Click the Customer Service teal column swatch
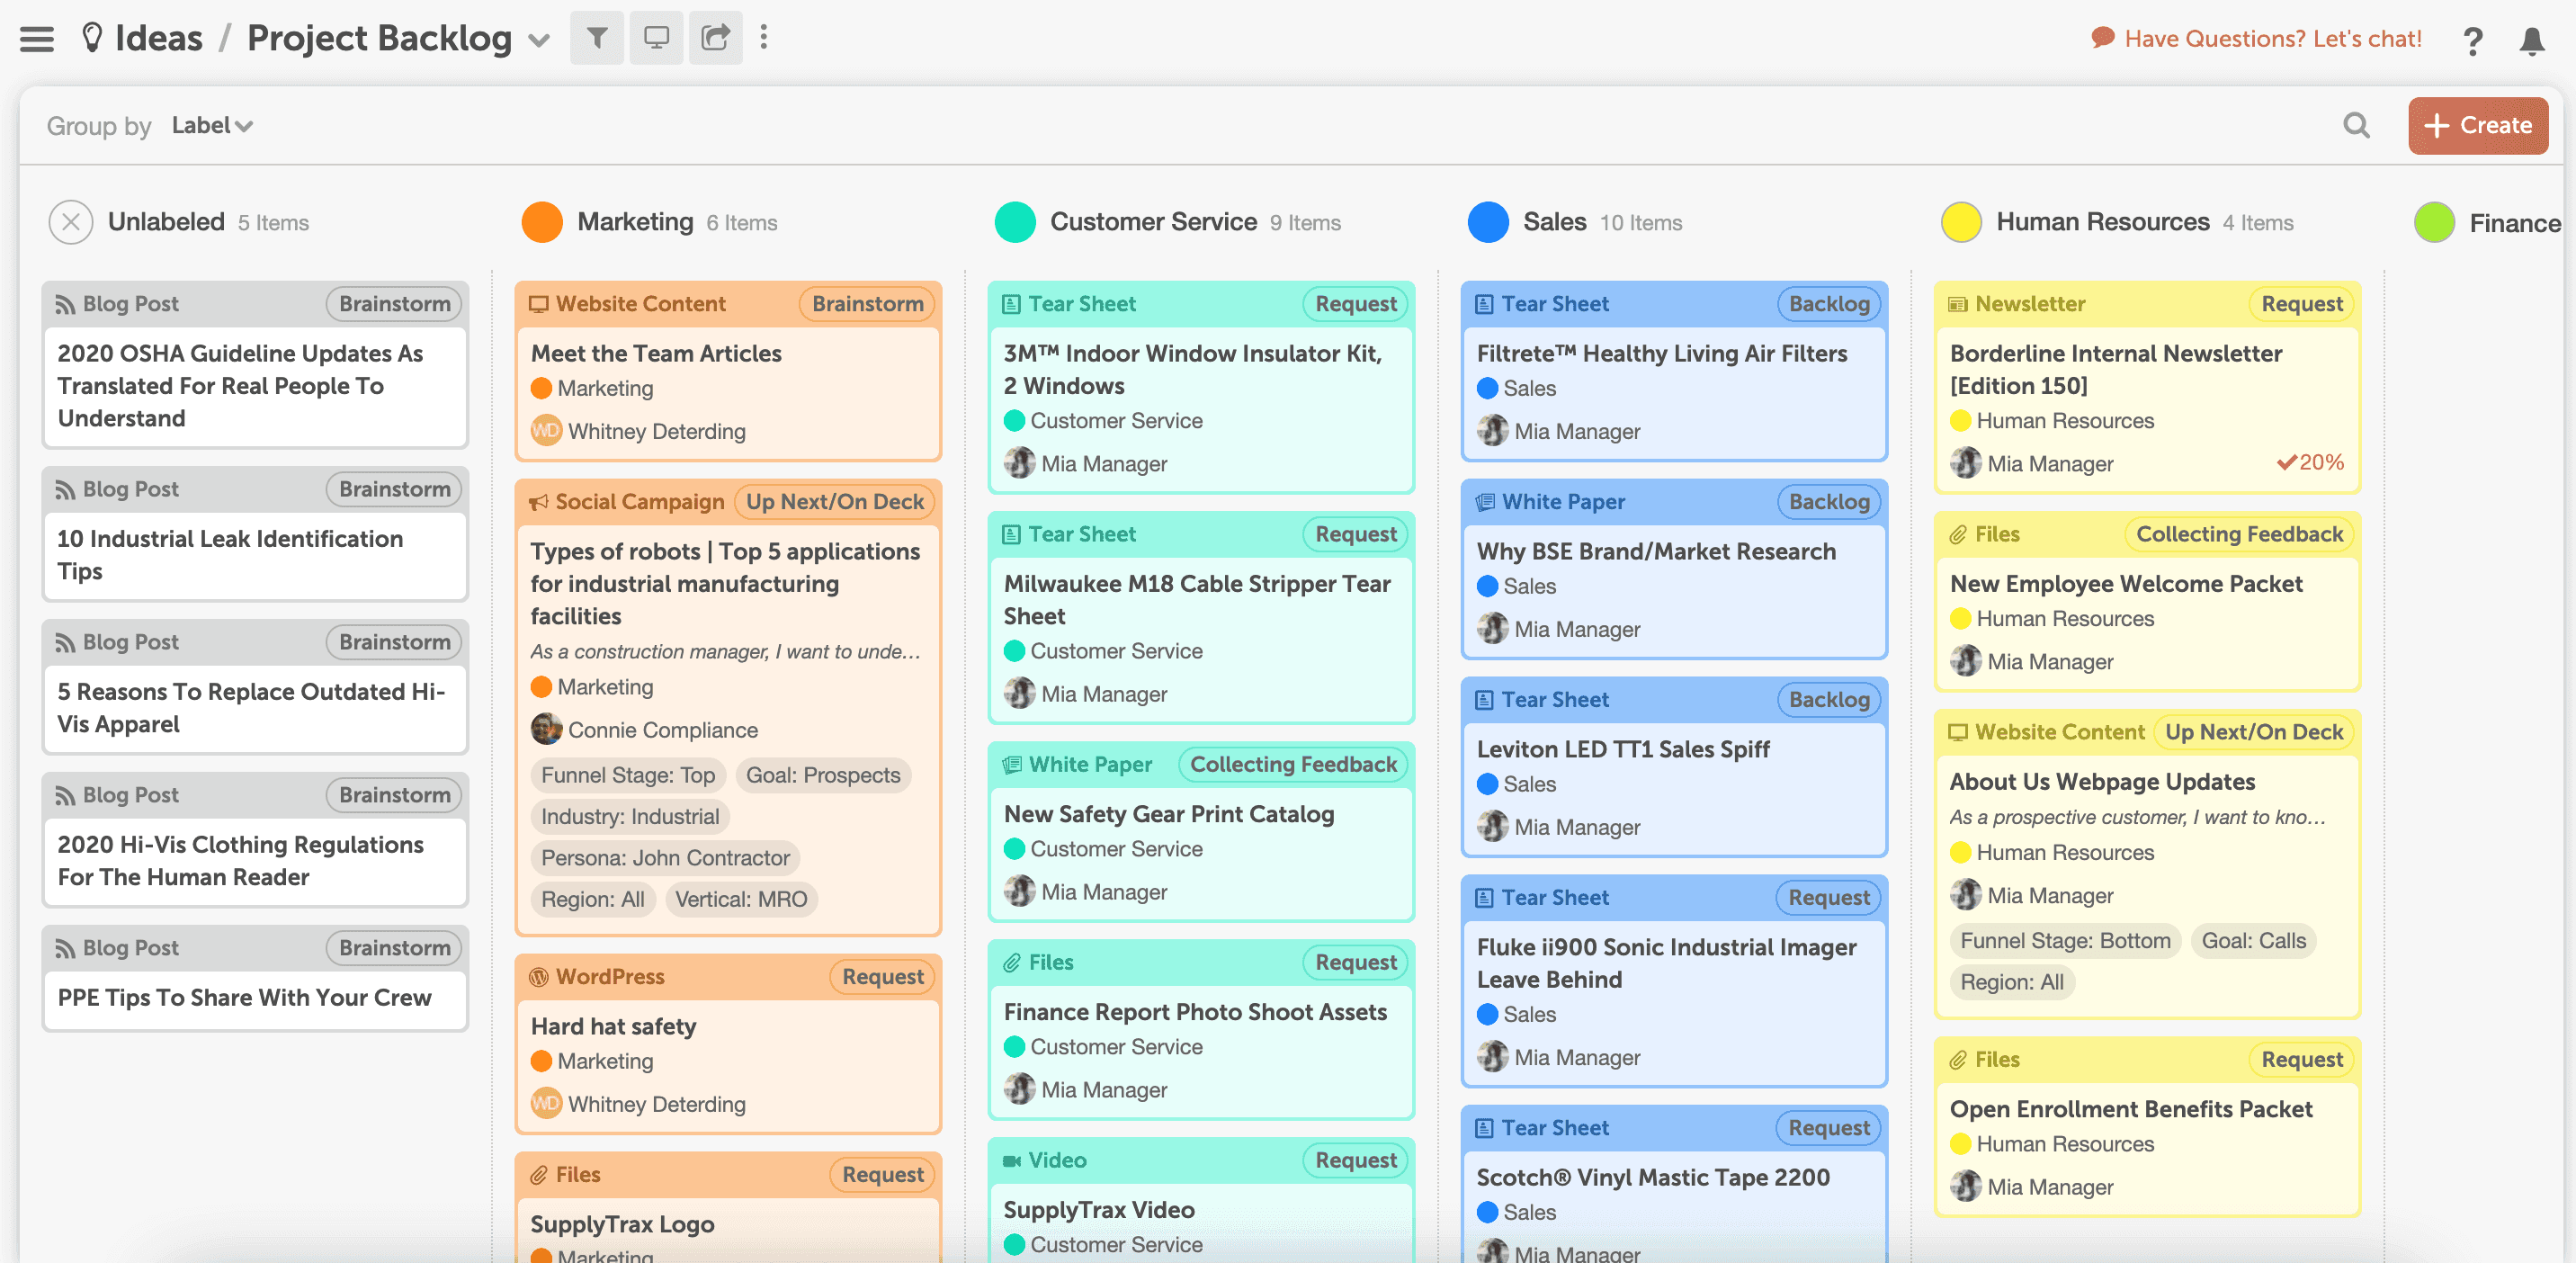Image resolution: width=2576 pixels, height=1263 pixels. click(1015, 222)
